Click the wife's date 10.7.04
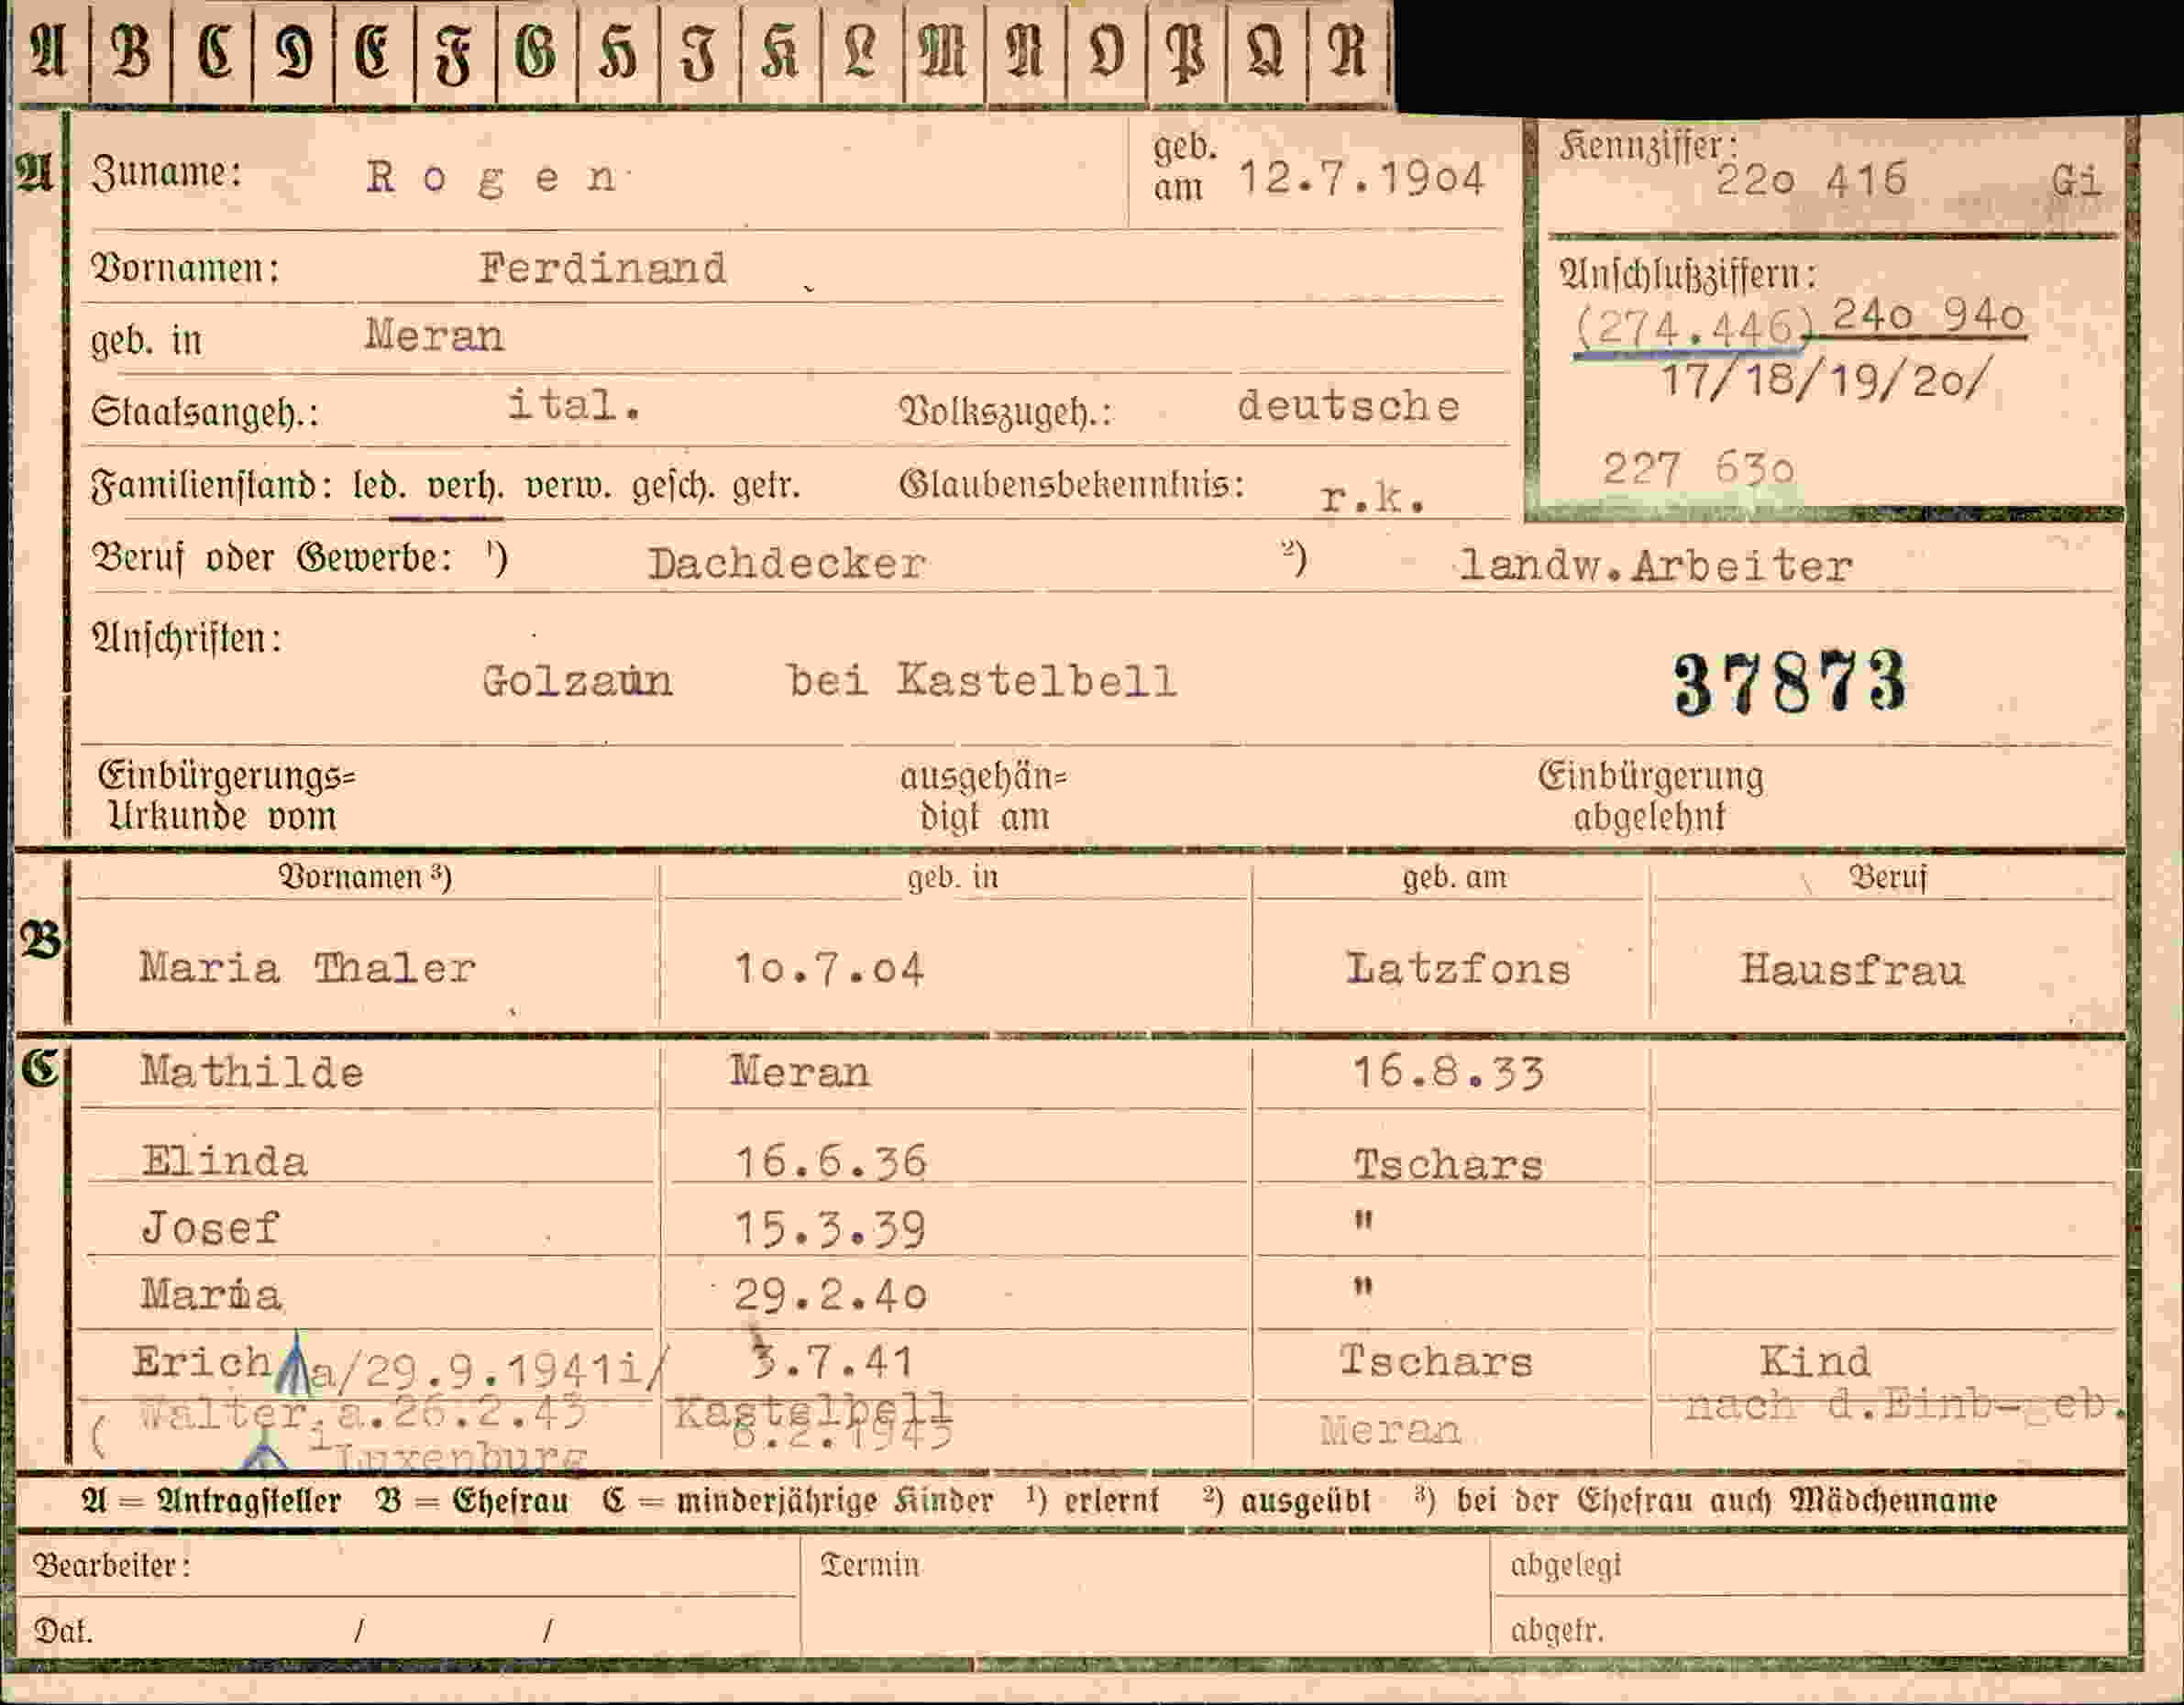This screenshot has width=2184, height=1705. tap(829, 969)
